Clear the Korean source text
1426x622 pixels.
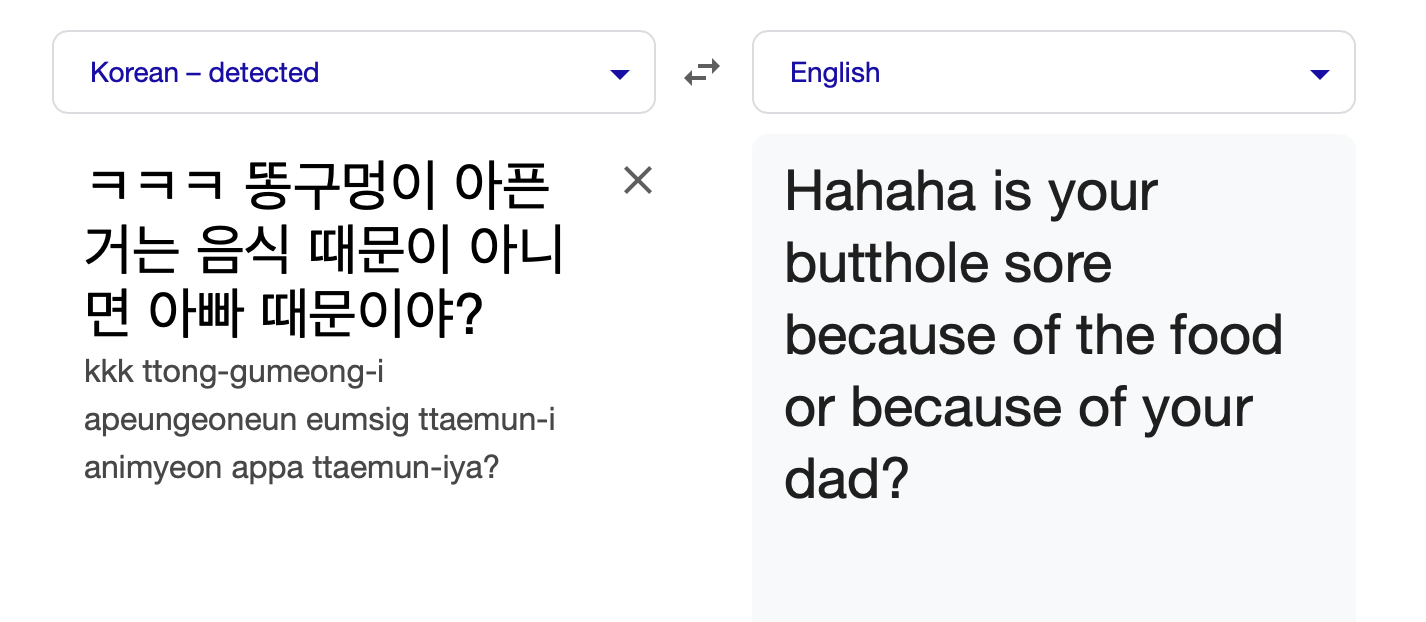(x=637, y=181)
